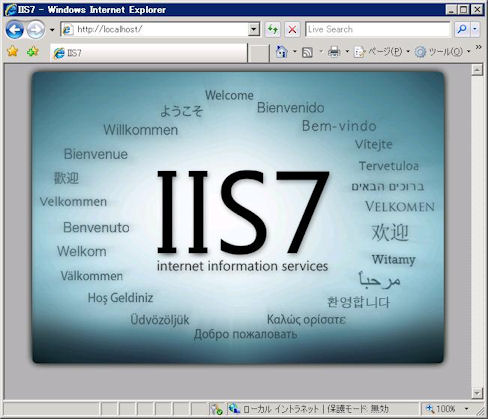The width and height of the screenshot is (488, 419).
Task: Click the Home page icon
Action: click(282, 52)
